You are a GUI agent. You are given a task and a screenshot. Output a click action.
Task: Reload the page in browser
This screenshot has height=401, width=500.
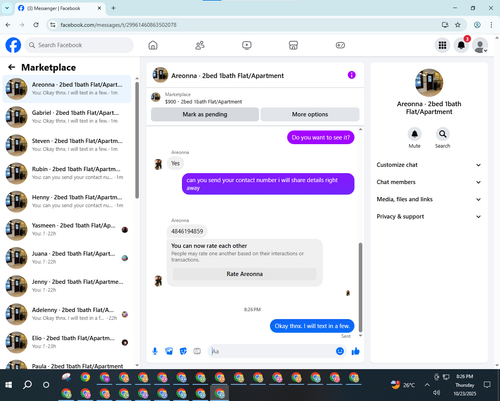click(36, 25)
